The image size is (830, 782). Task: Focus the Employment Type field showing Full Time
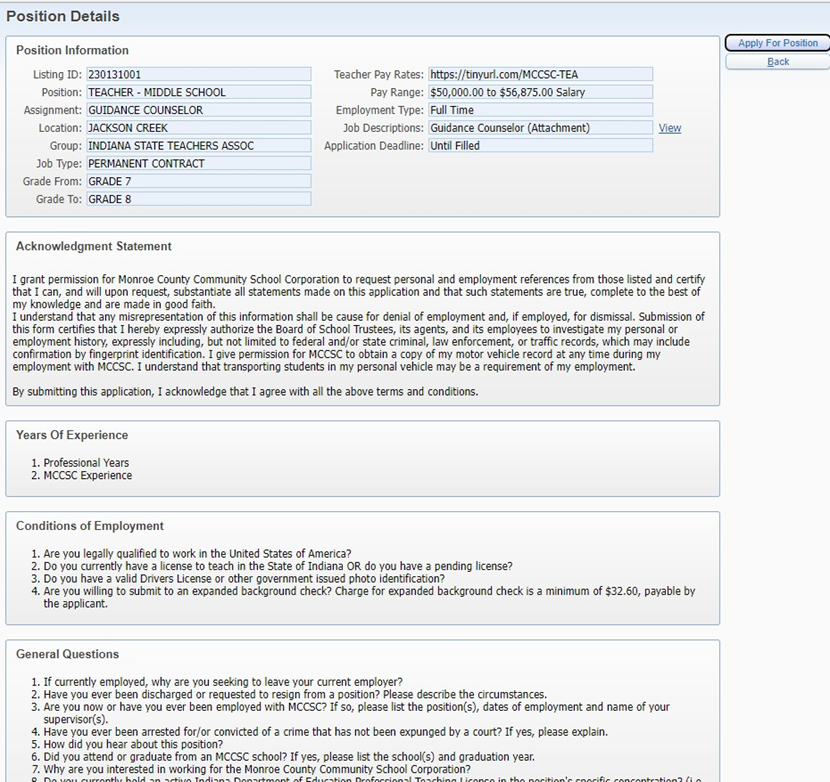pos(540,111)
